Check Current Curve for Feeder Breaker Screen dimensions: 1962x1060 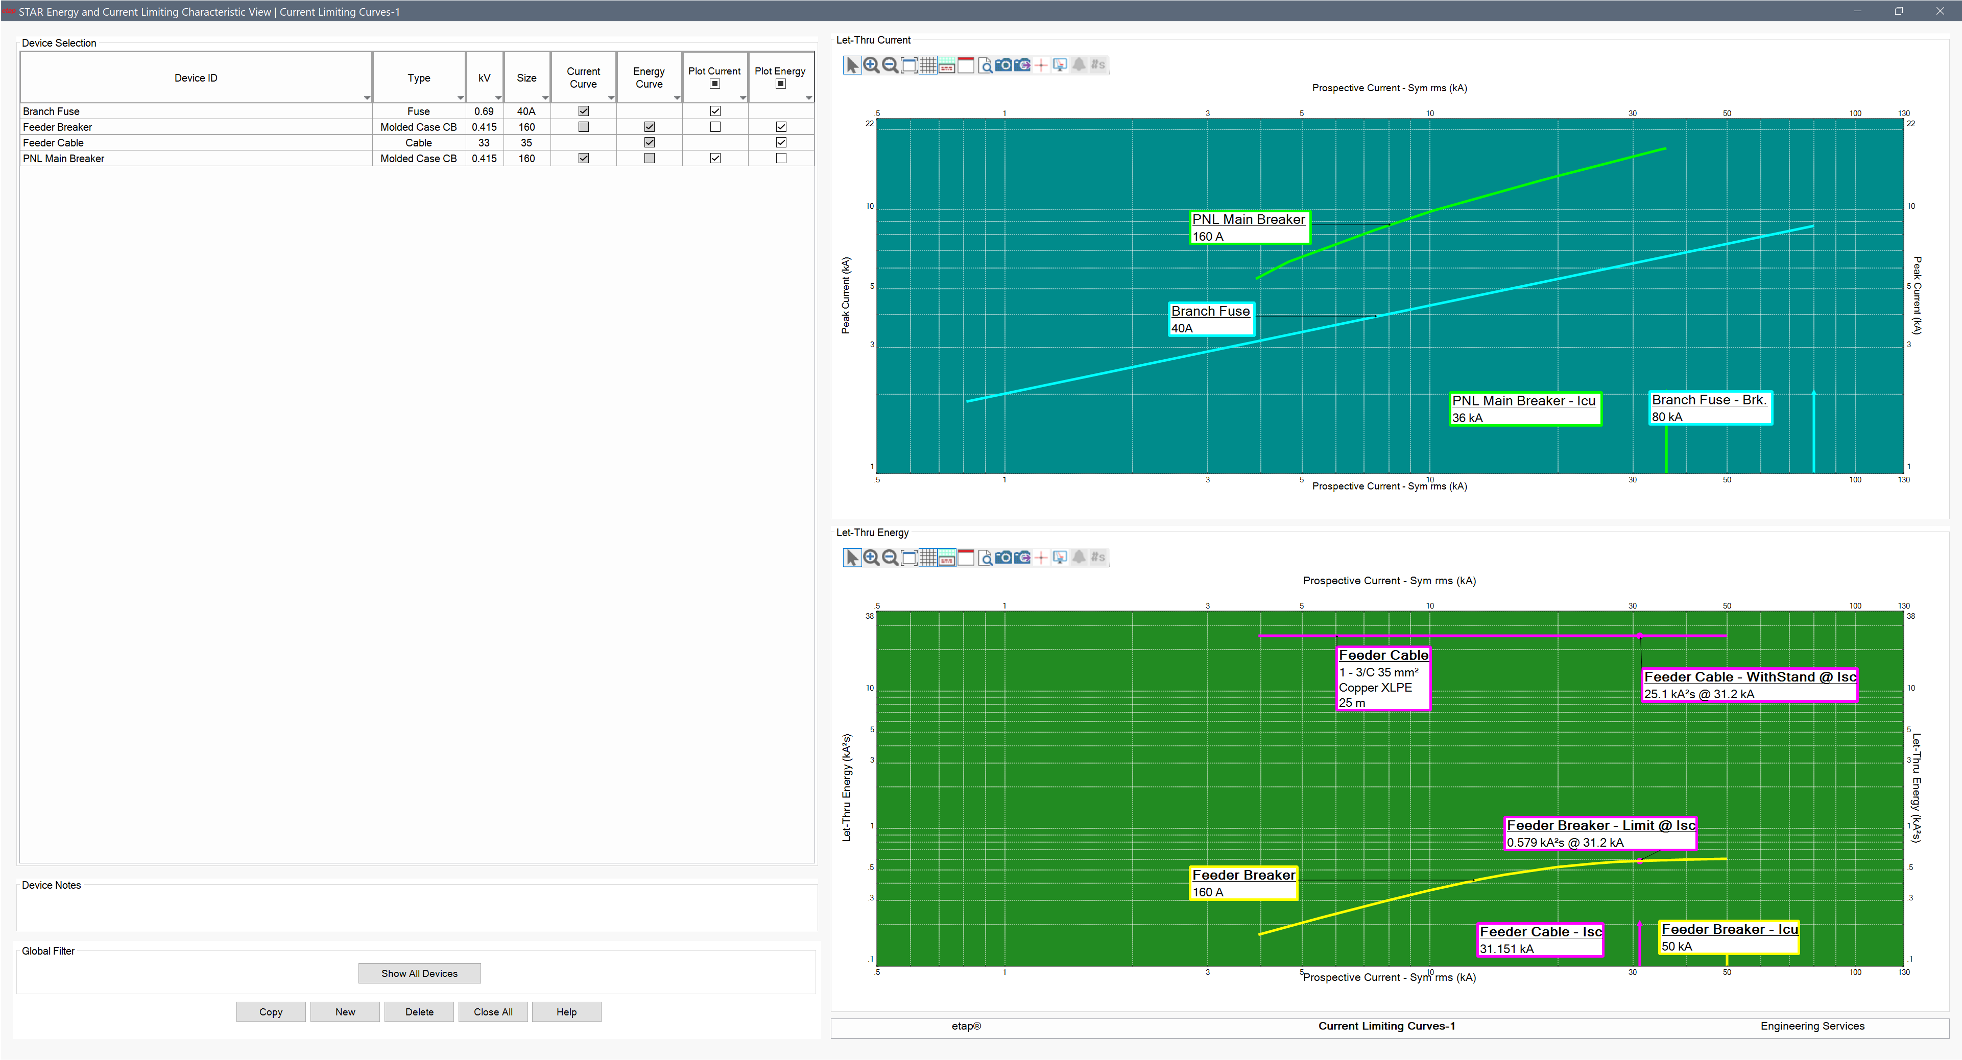pos(583,126)
